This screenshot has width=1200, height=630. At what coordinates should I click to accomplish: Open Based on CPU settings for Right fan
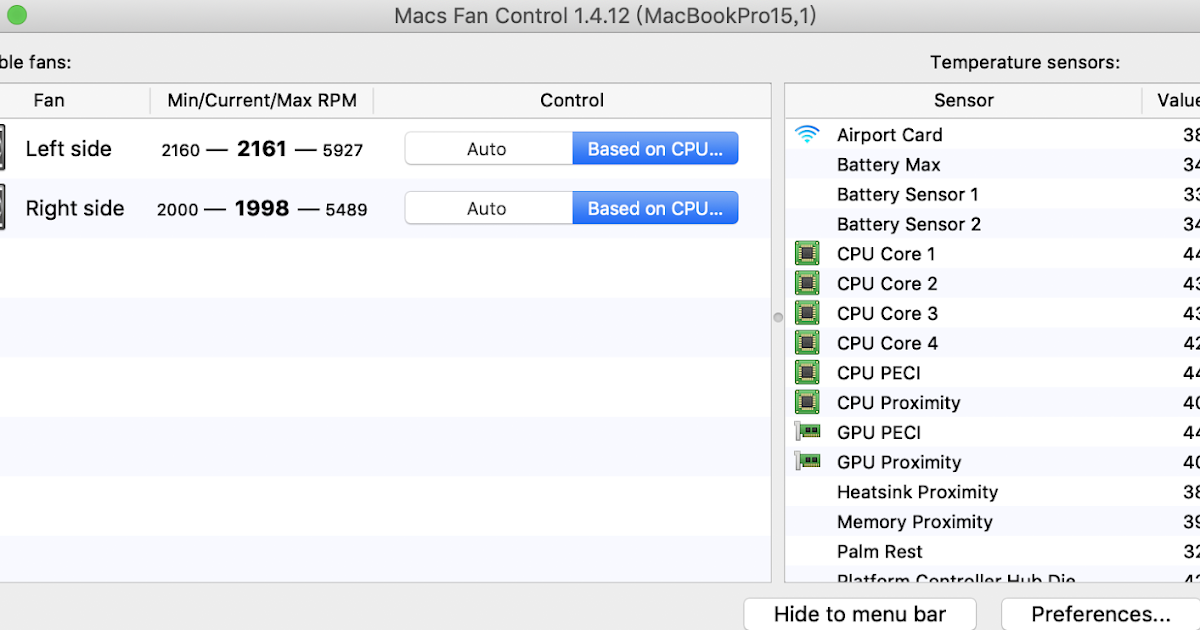point(655,207)
